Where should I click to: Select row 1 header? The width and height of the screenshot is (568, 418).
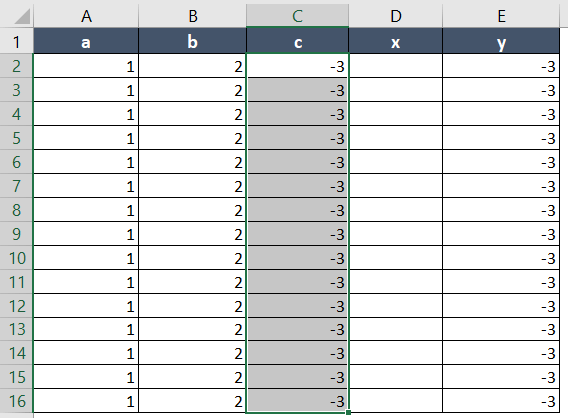tap(16, 41)
